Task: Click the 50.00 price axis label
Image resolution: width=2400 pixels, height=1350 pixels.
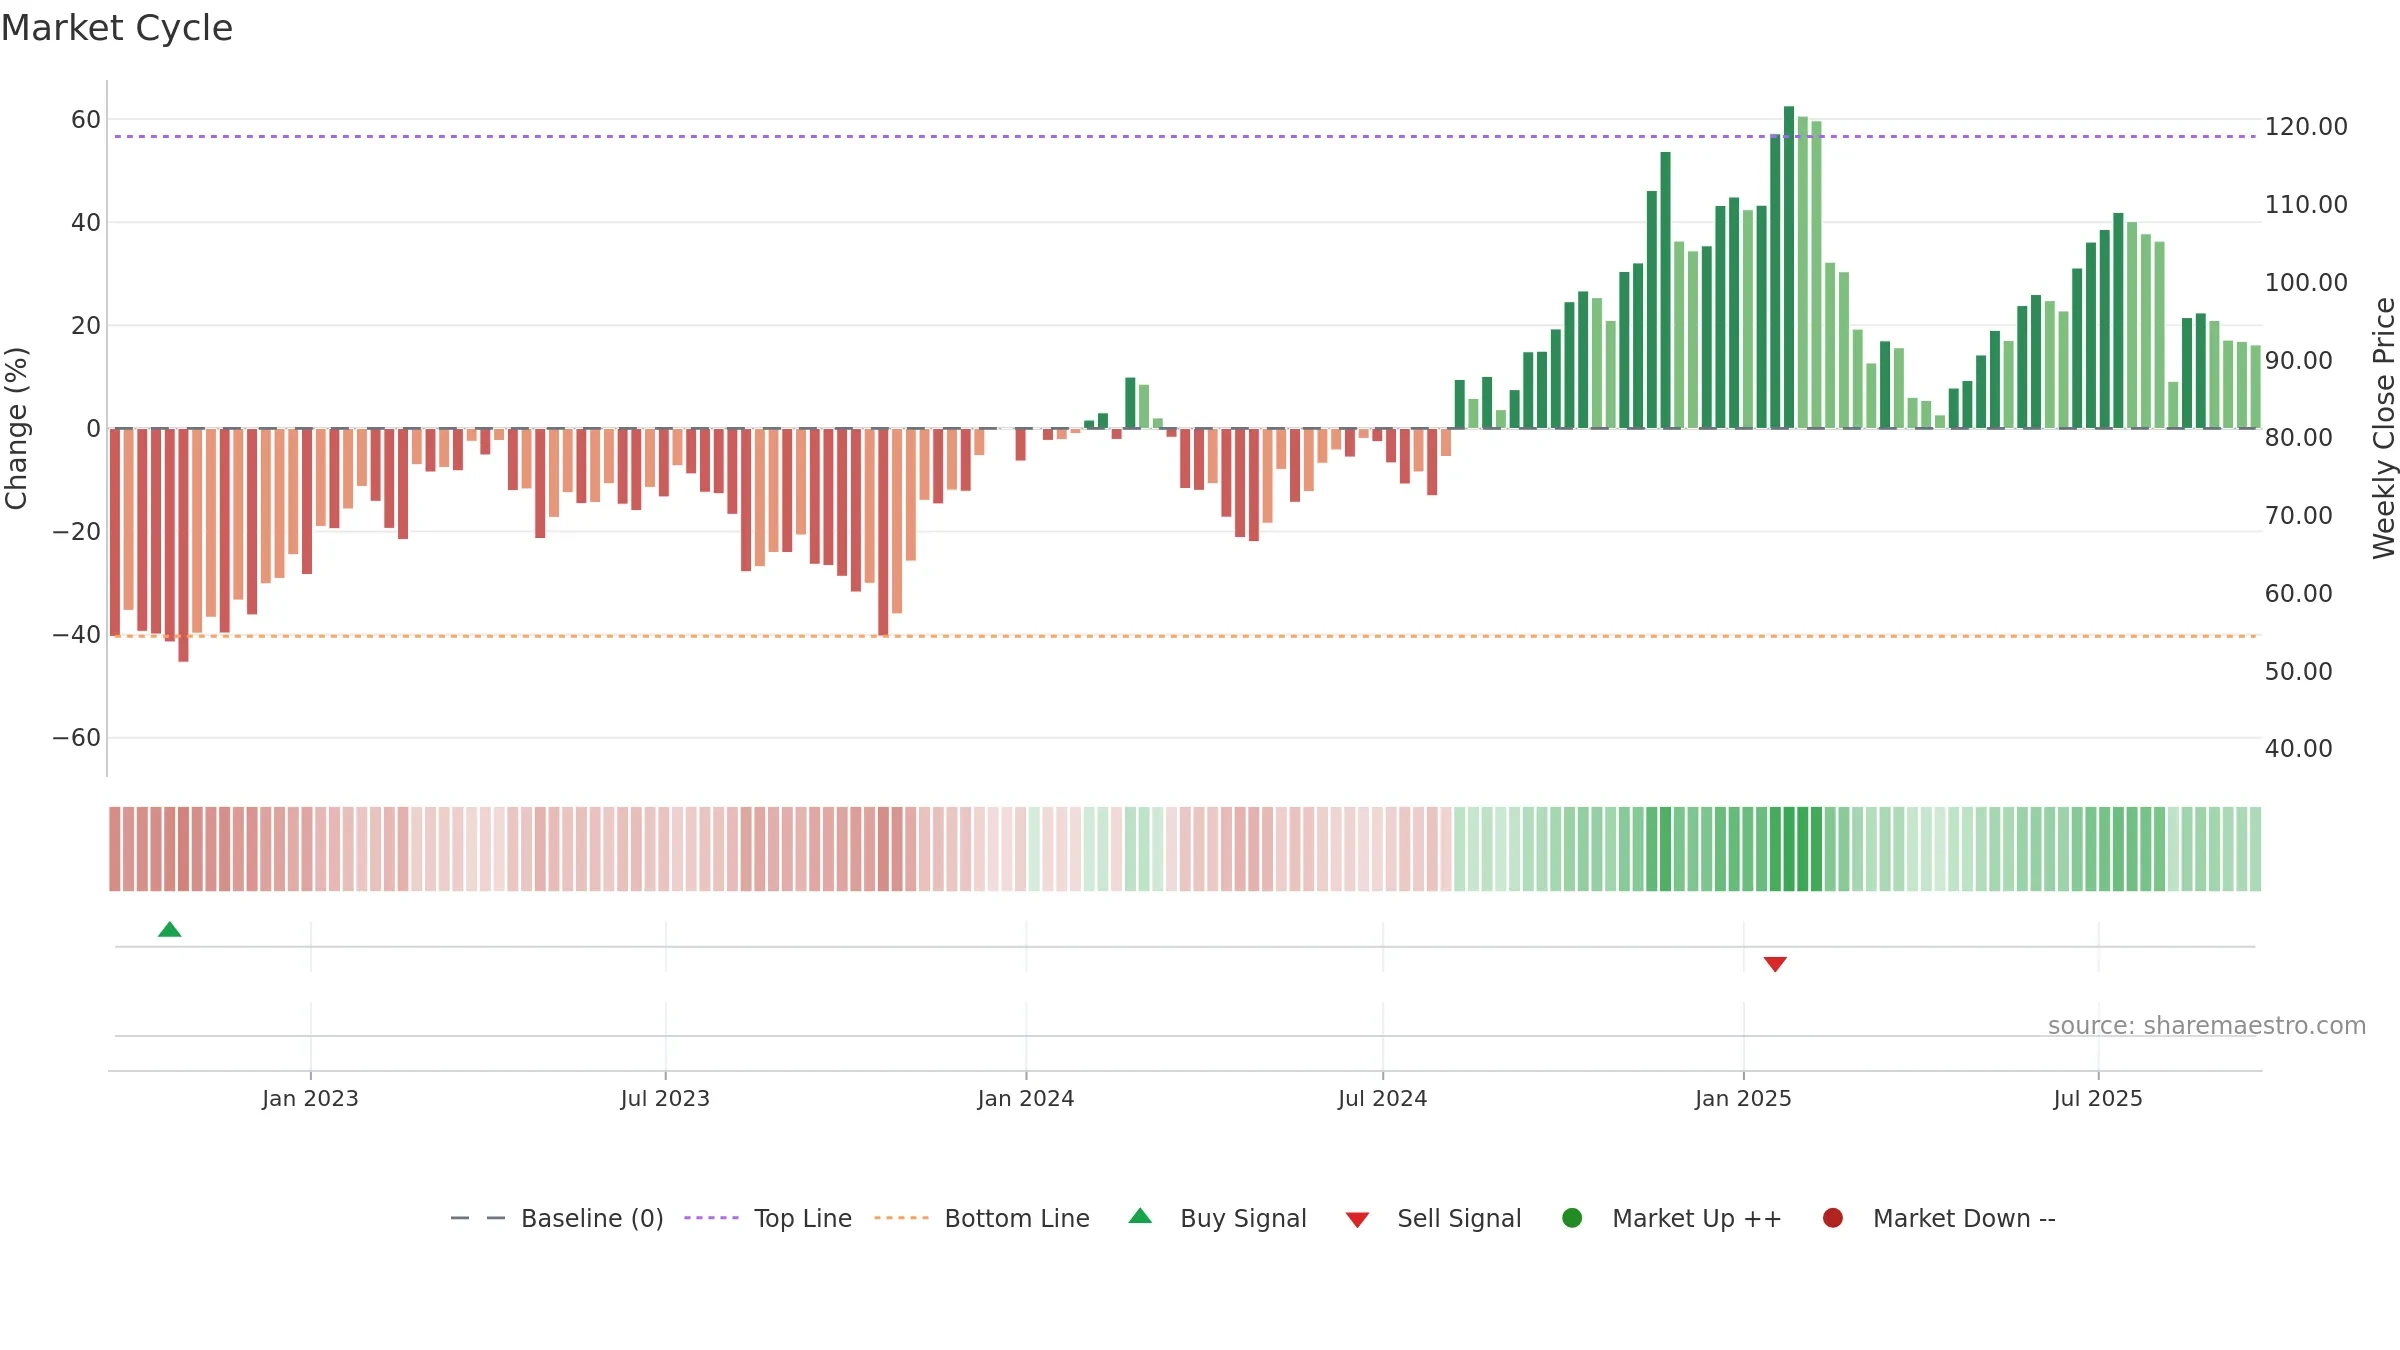Action: [2298, 672]
